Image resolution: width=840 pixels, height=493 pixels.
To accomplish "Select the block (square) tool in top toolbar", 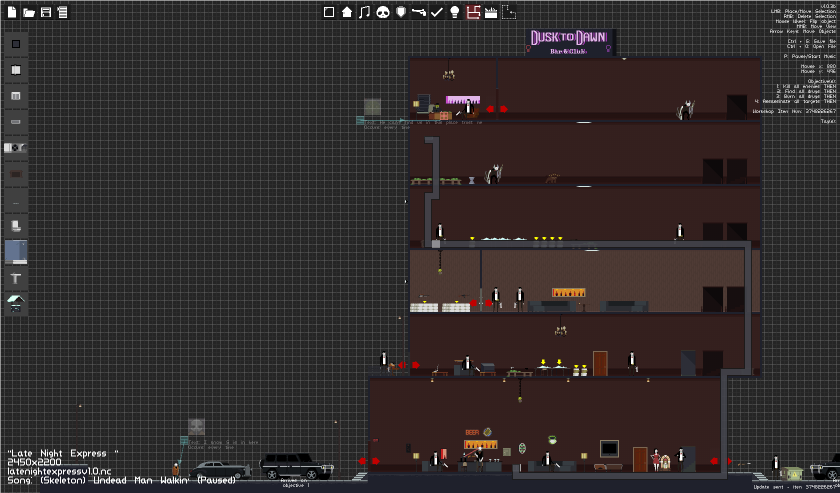I will pyautogui.click(x=329, y=12).
